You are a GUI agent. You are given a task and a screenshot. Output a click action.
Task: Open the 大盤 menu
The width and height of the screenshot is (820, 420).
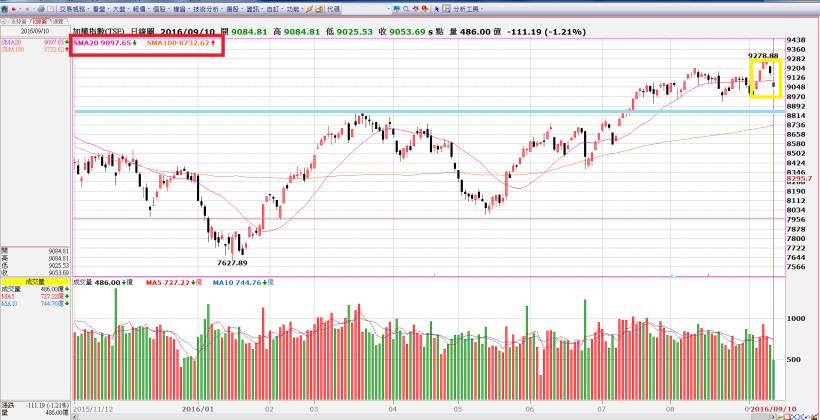121,9
